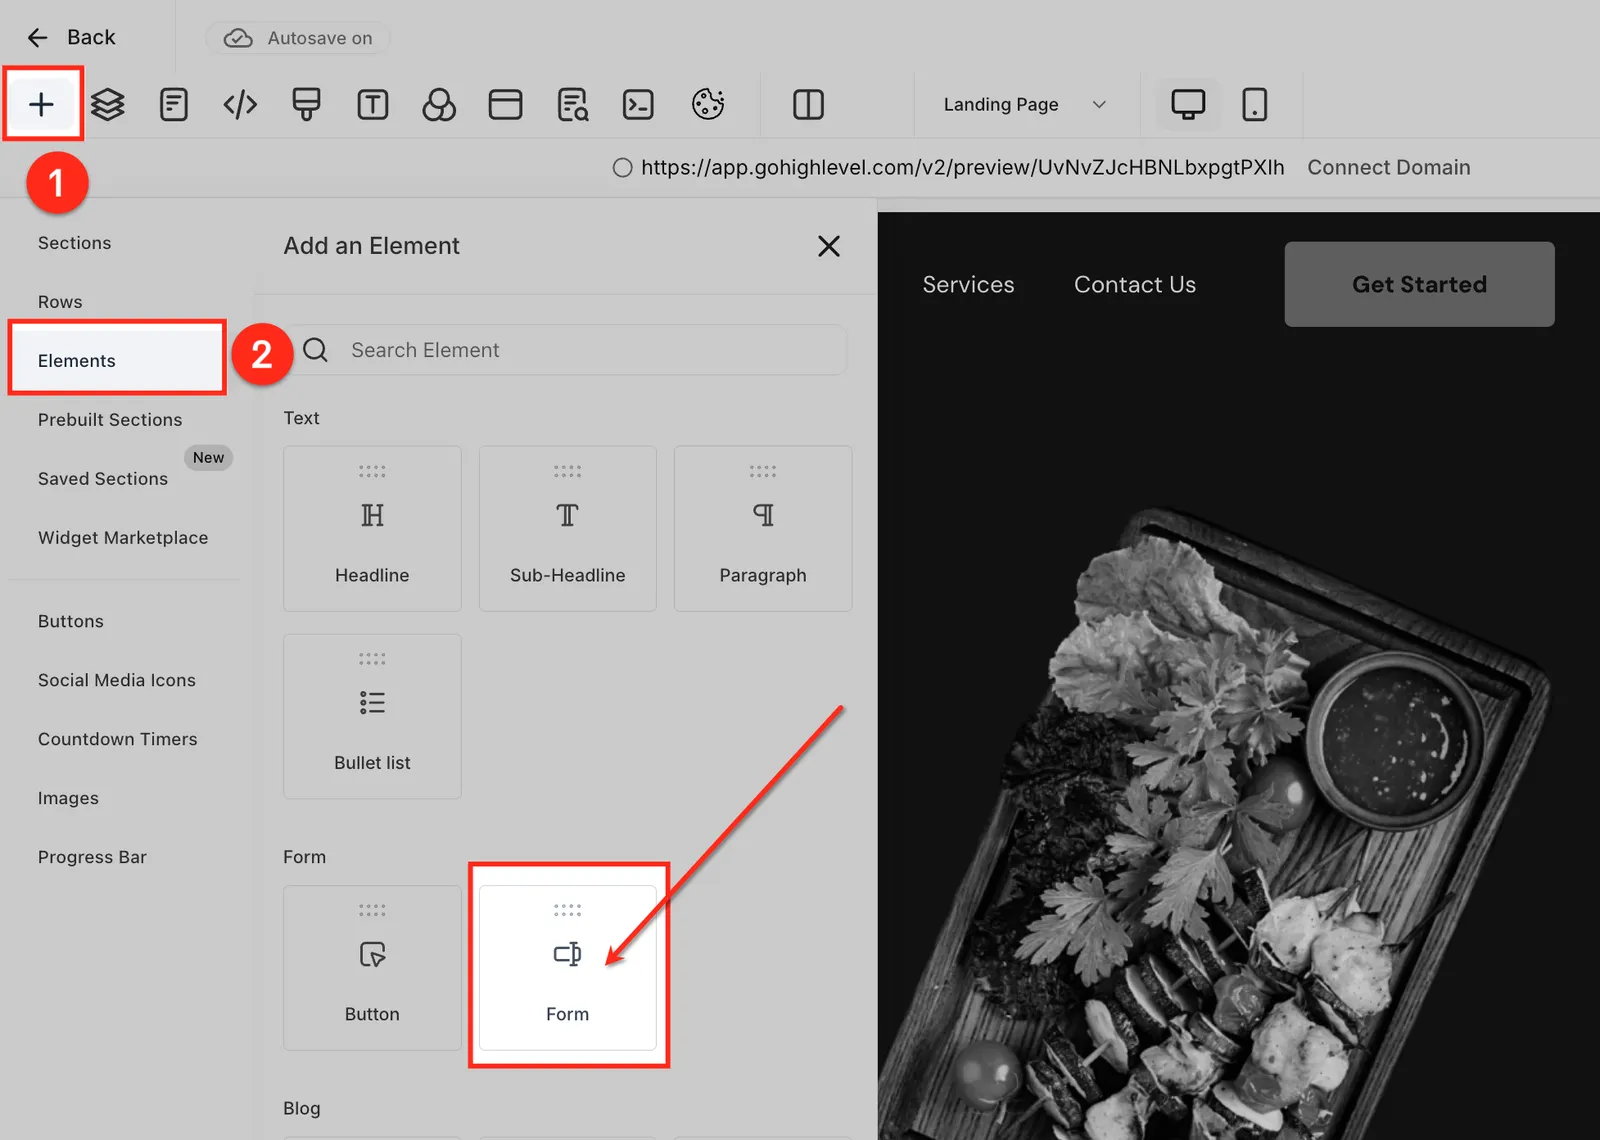Viewport: 1600px width, 1140px height.
Task: Switch to desktop view
Action: [1188, 104]
